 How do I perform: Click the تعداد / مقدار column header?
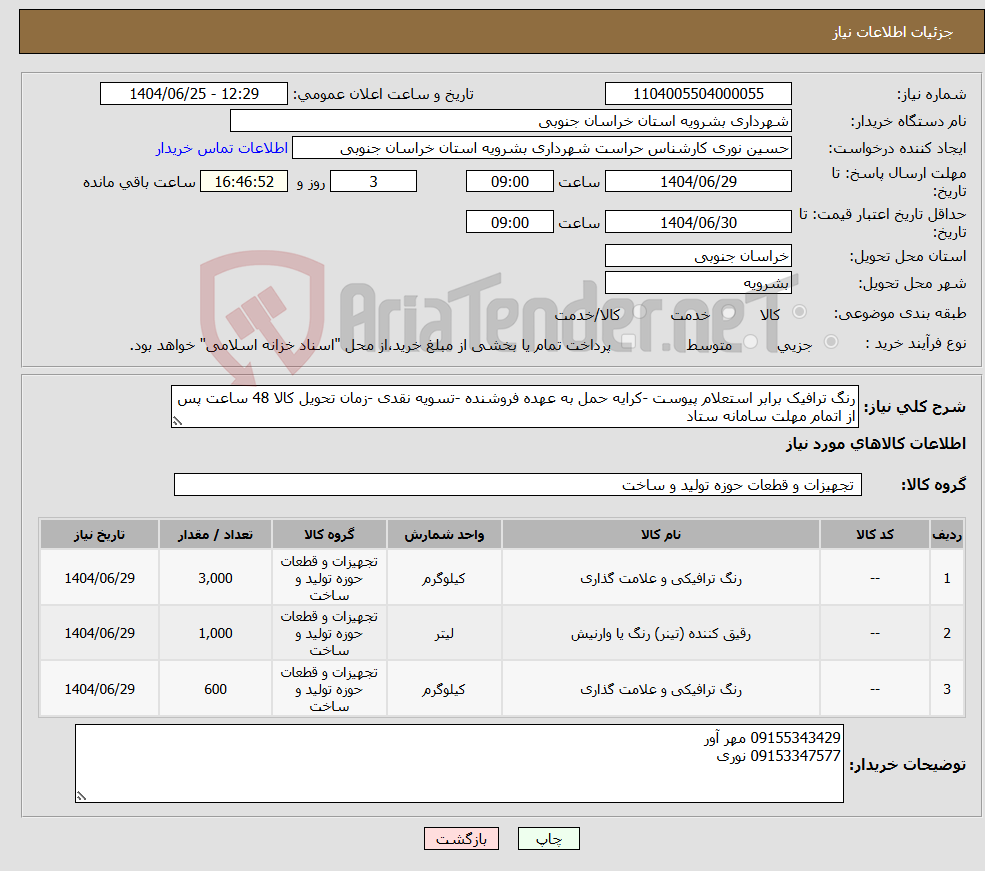(x=215, y=534)
